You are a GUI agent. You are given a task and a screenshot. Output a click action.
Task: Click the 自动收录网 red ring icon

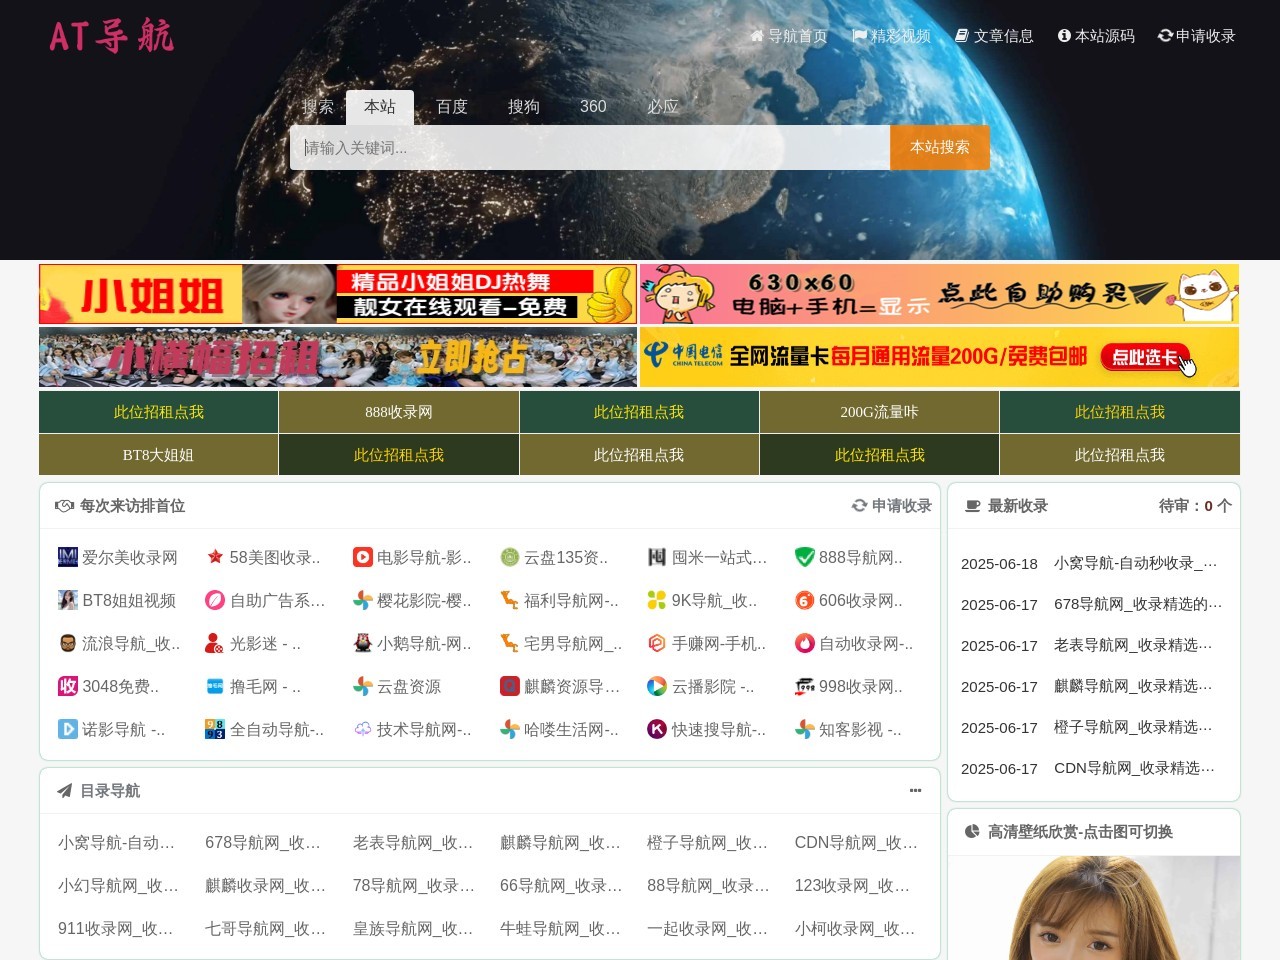pos(805,643)
